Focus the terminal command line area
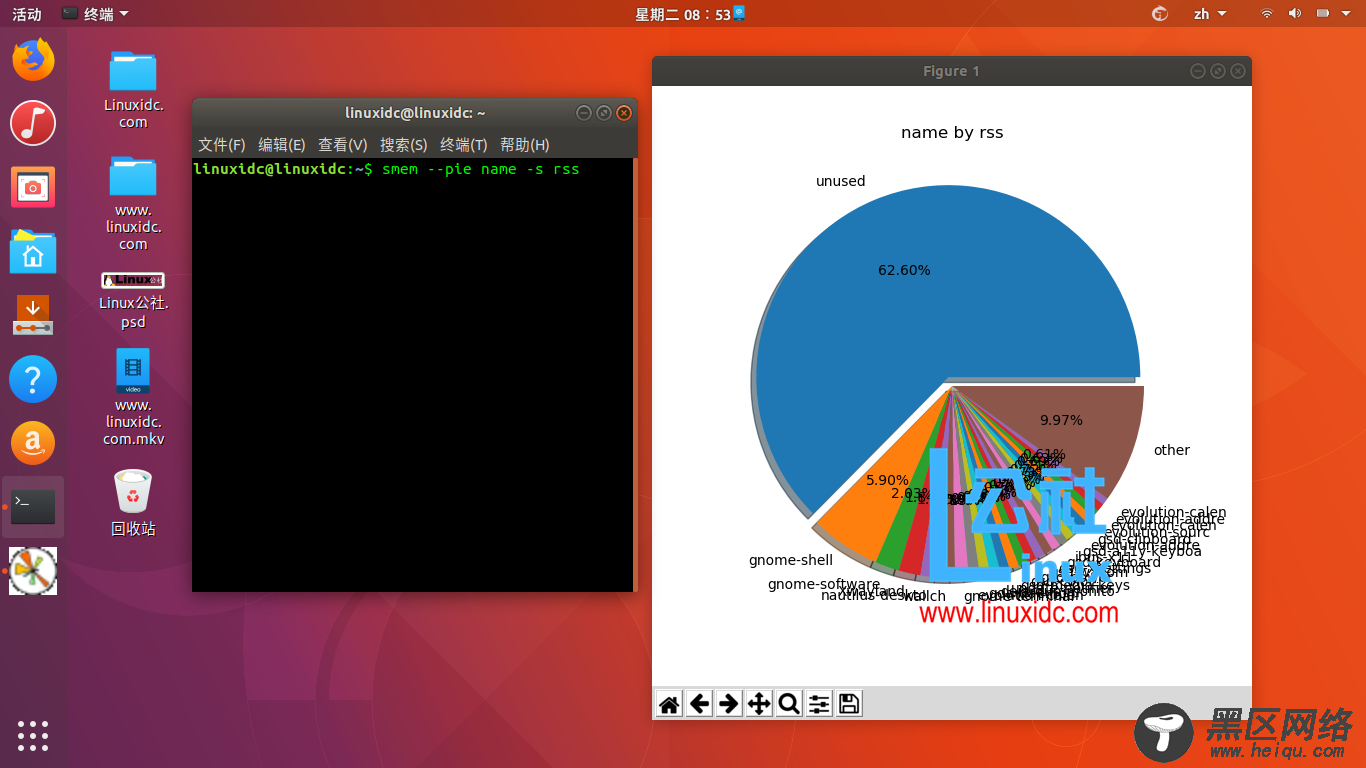This screenshot has height=768, width=1366. coord(413,374)
